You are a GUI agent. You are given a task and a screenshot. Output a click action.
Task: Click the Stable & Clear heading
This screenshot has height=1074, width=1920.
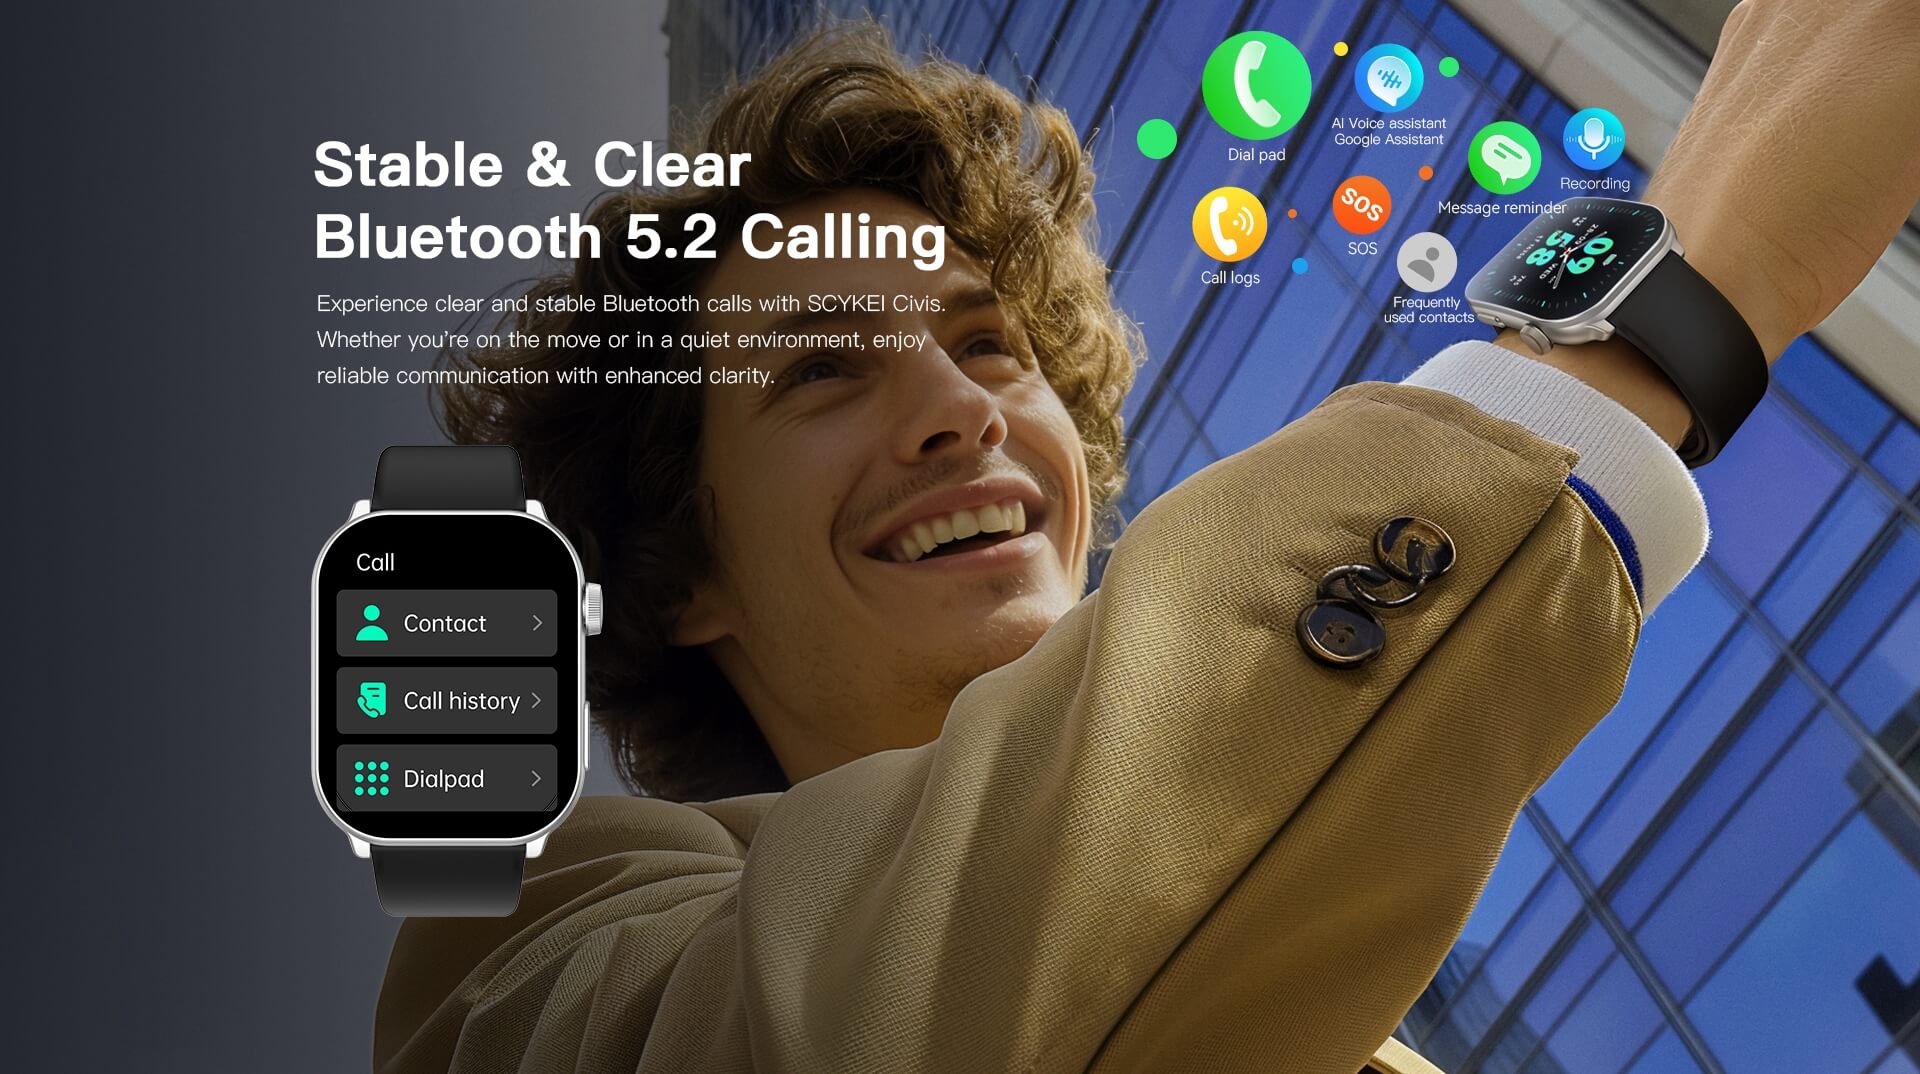532,165
